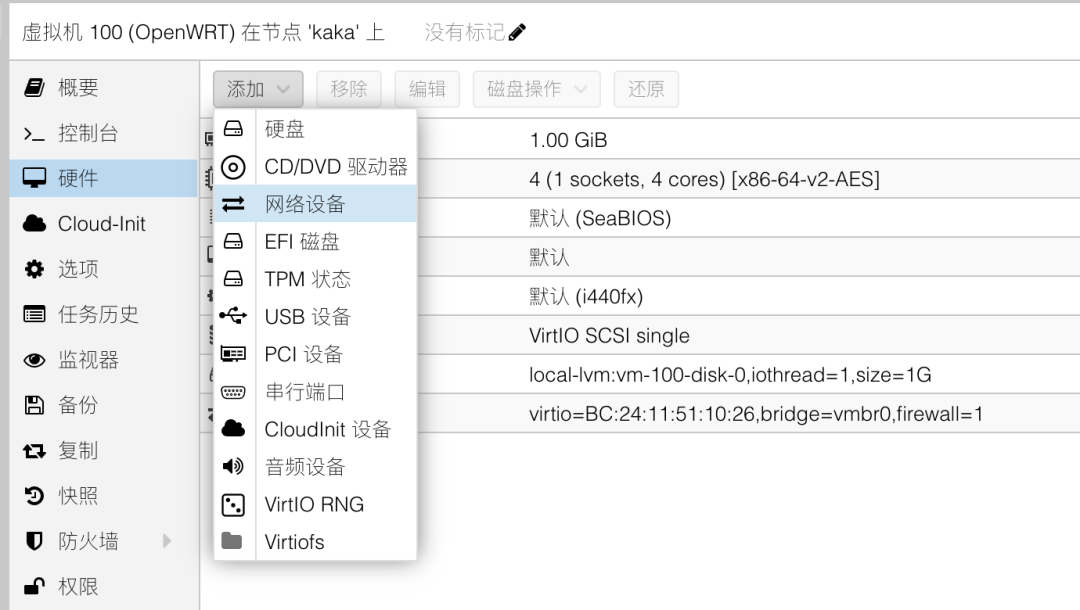
Task: Choose 网络设备 network device menu entry
Action: tap(315, 204)
